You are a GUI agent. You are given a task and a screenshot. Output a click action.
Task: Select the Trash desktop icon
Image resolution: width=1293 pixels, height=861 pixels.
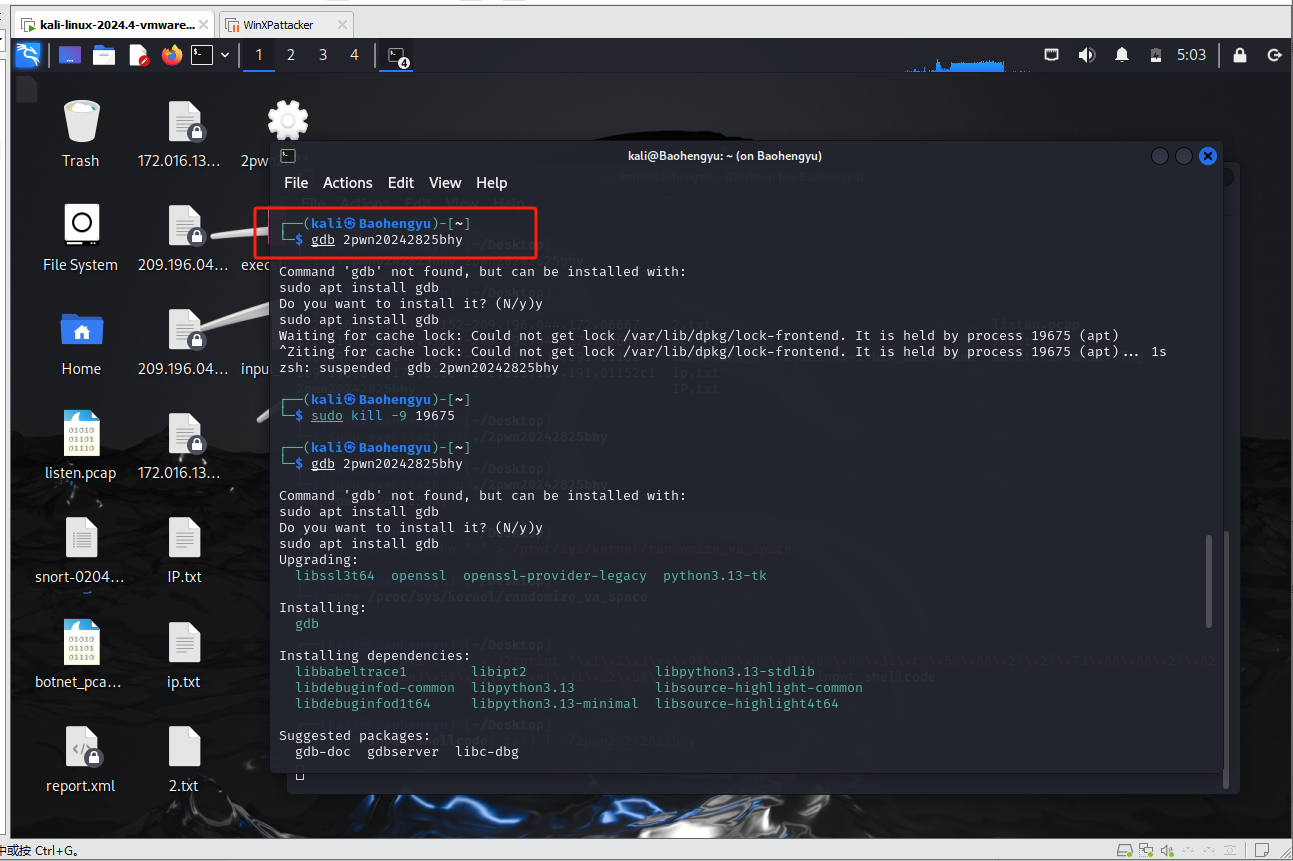click(81, 134)
